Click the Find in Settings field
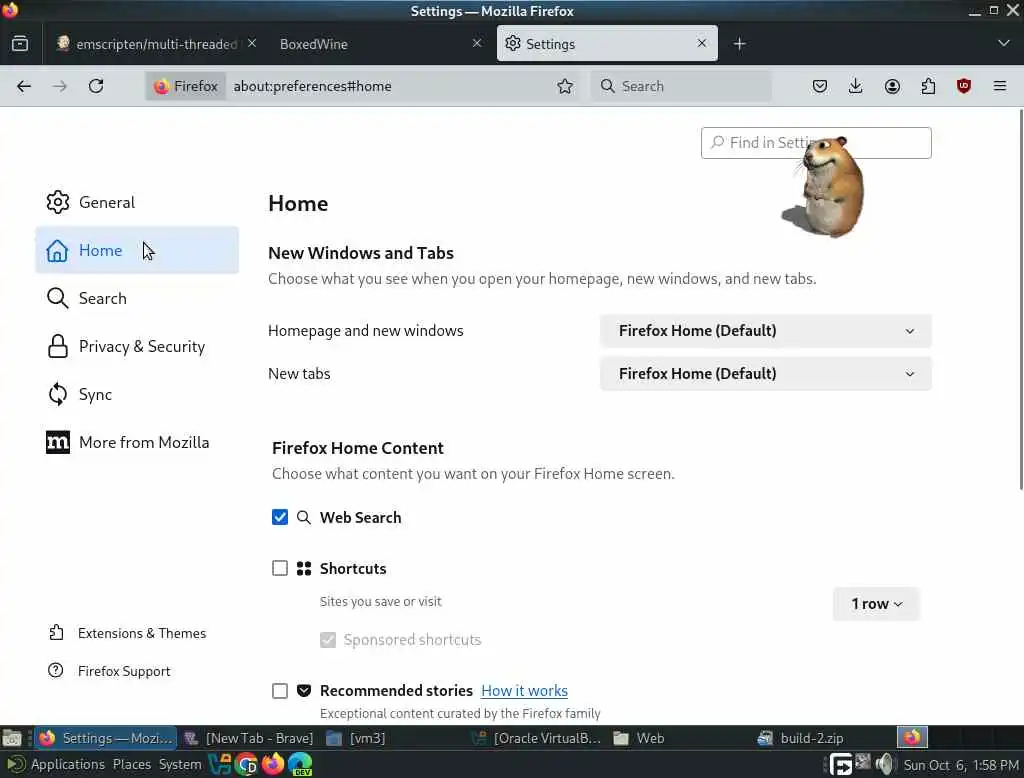 click(x=816, y=143)
